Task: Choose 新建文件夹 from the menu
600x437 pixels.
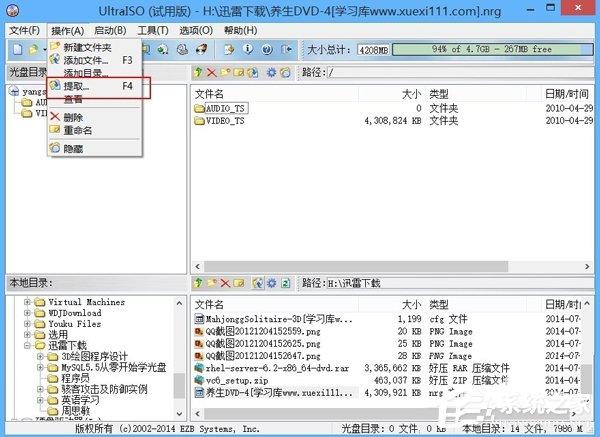Action: pos(95,47)
